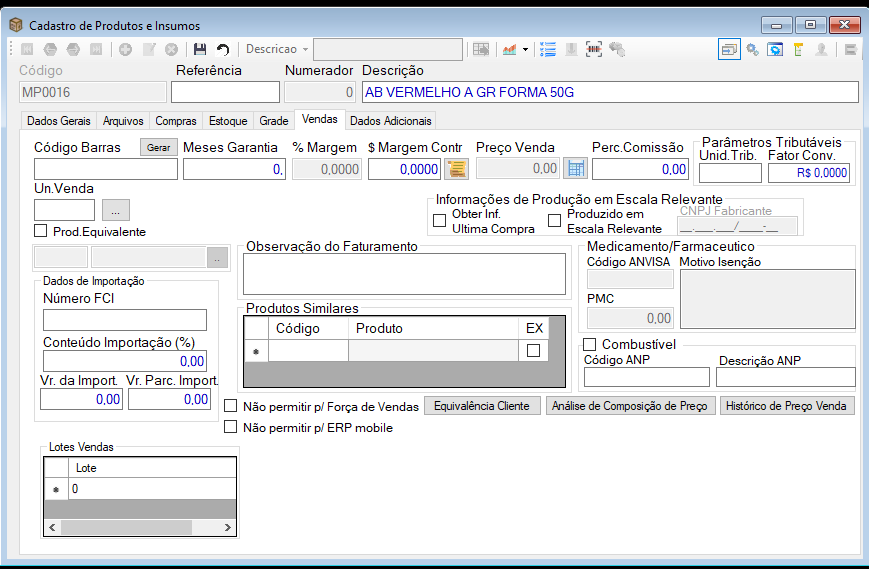Screen dimensions: 869x569
Task: Click the Número FCI field
Action: click(x=125, y=320)
